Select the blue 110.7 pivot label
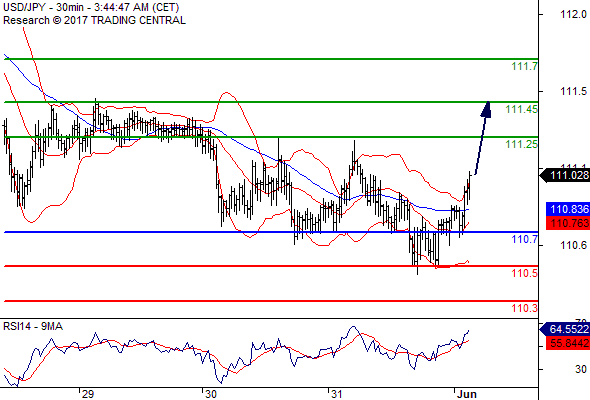Image resolution: width=590 pixels, height=400 pixels. click(x=524, y=239)
